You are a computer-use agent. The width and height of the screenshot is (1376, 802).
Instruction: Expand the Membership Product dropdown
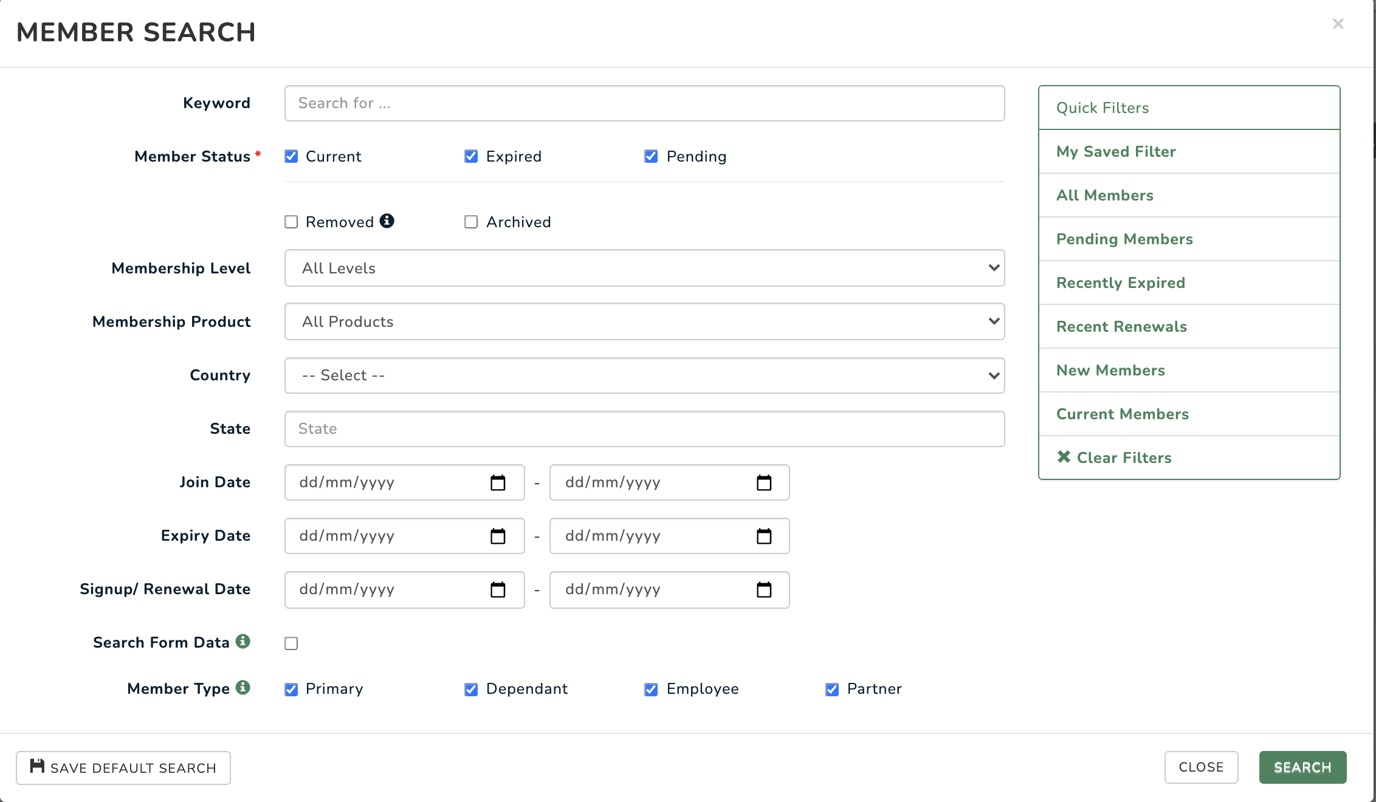point(644,321)
